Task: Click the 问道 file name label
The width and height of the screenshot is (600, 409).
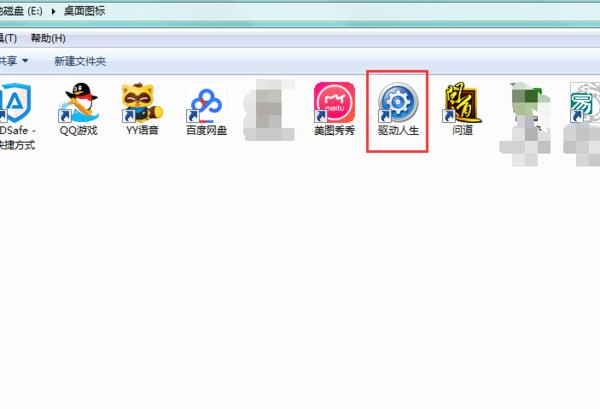Action: tap(462, 130)
